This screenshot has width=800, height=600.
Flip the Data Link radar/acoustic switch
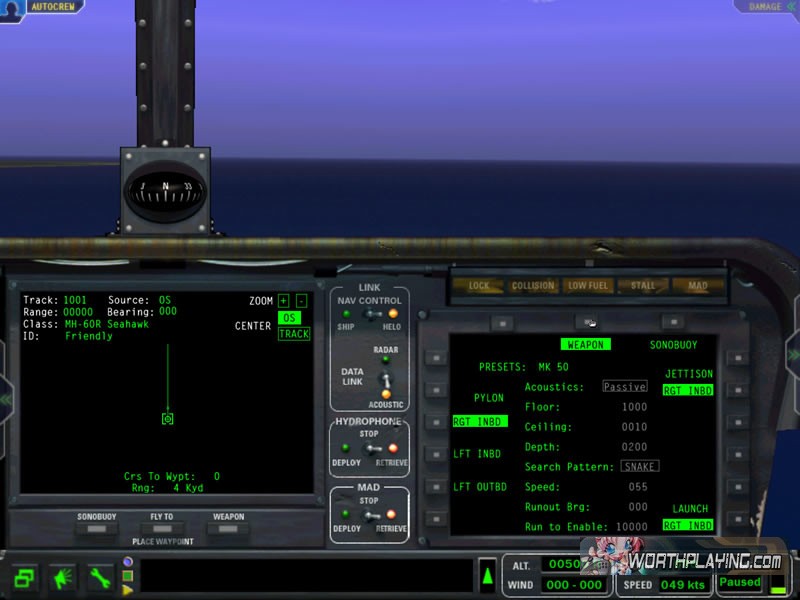click(380, 377)
